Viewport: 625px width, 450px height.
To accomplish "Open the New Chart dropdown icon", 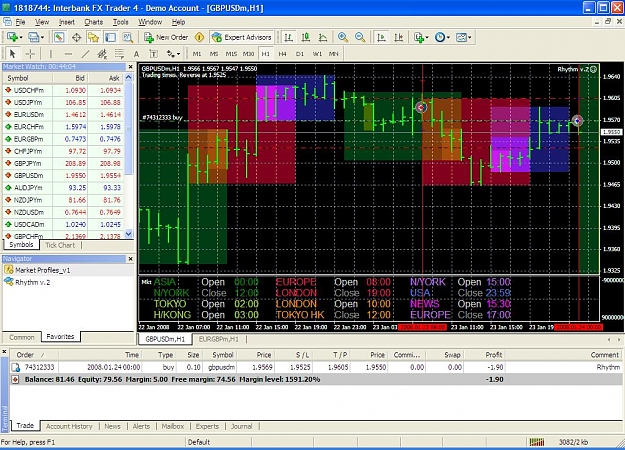I will [x=14, y=37].
